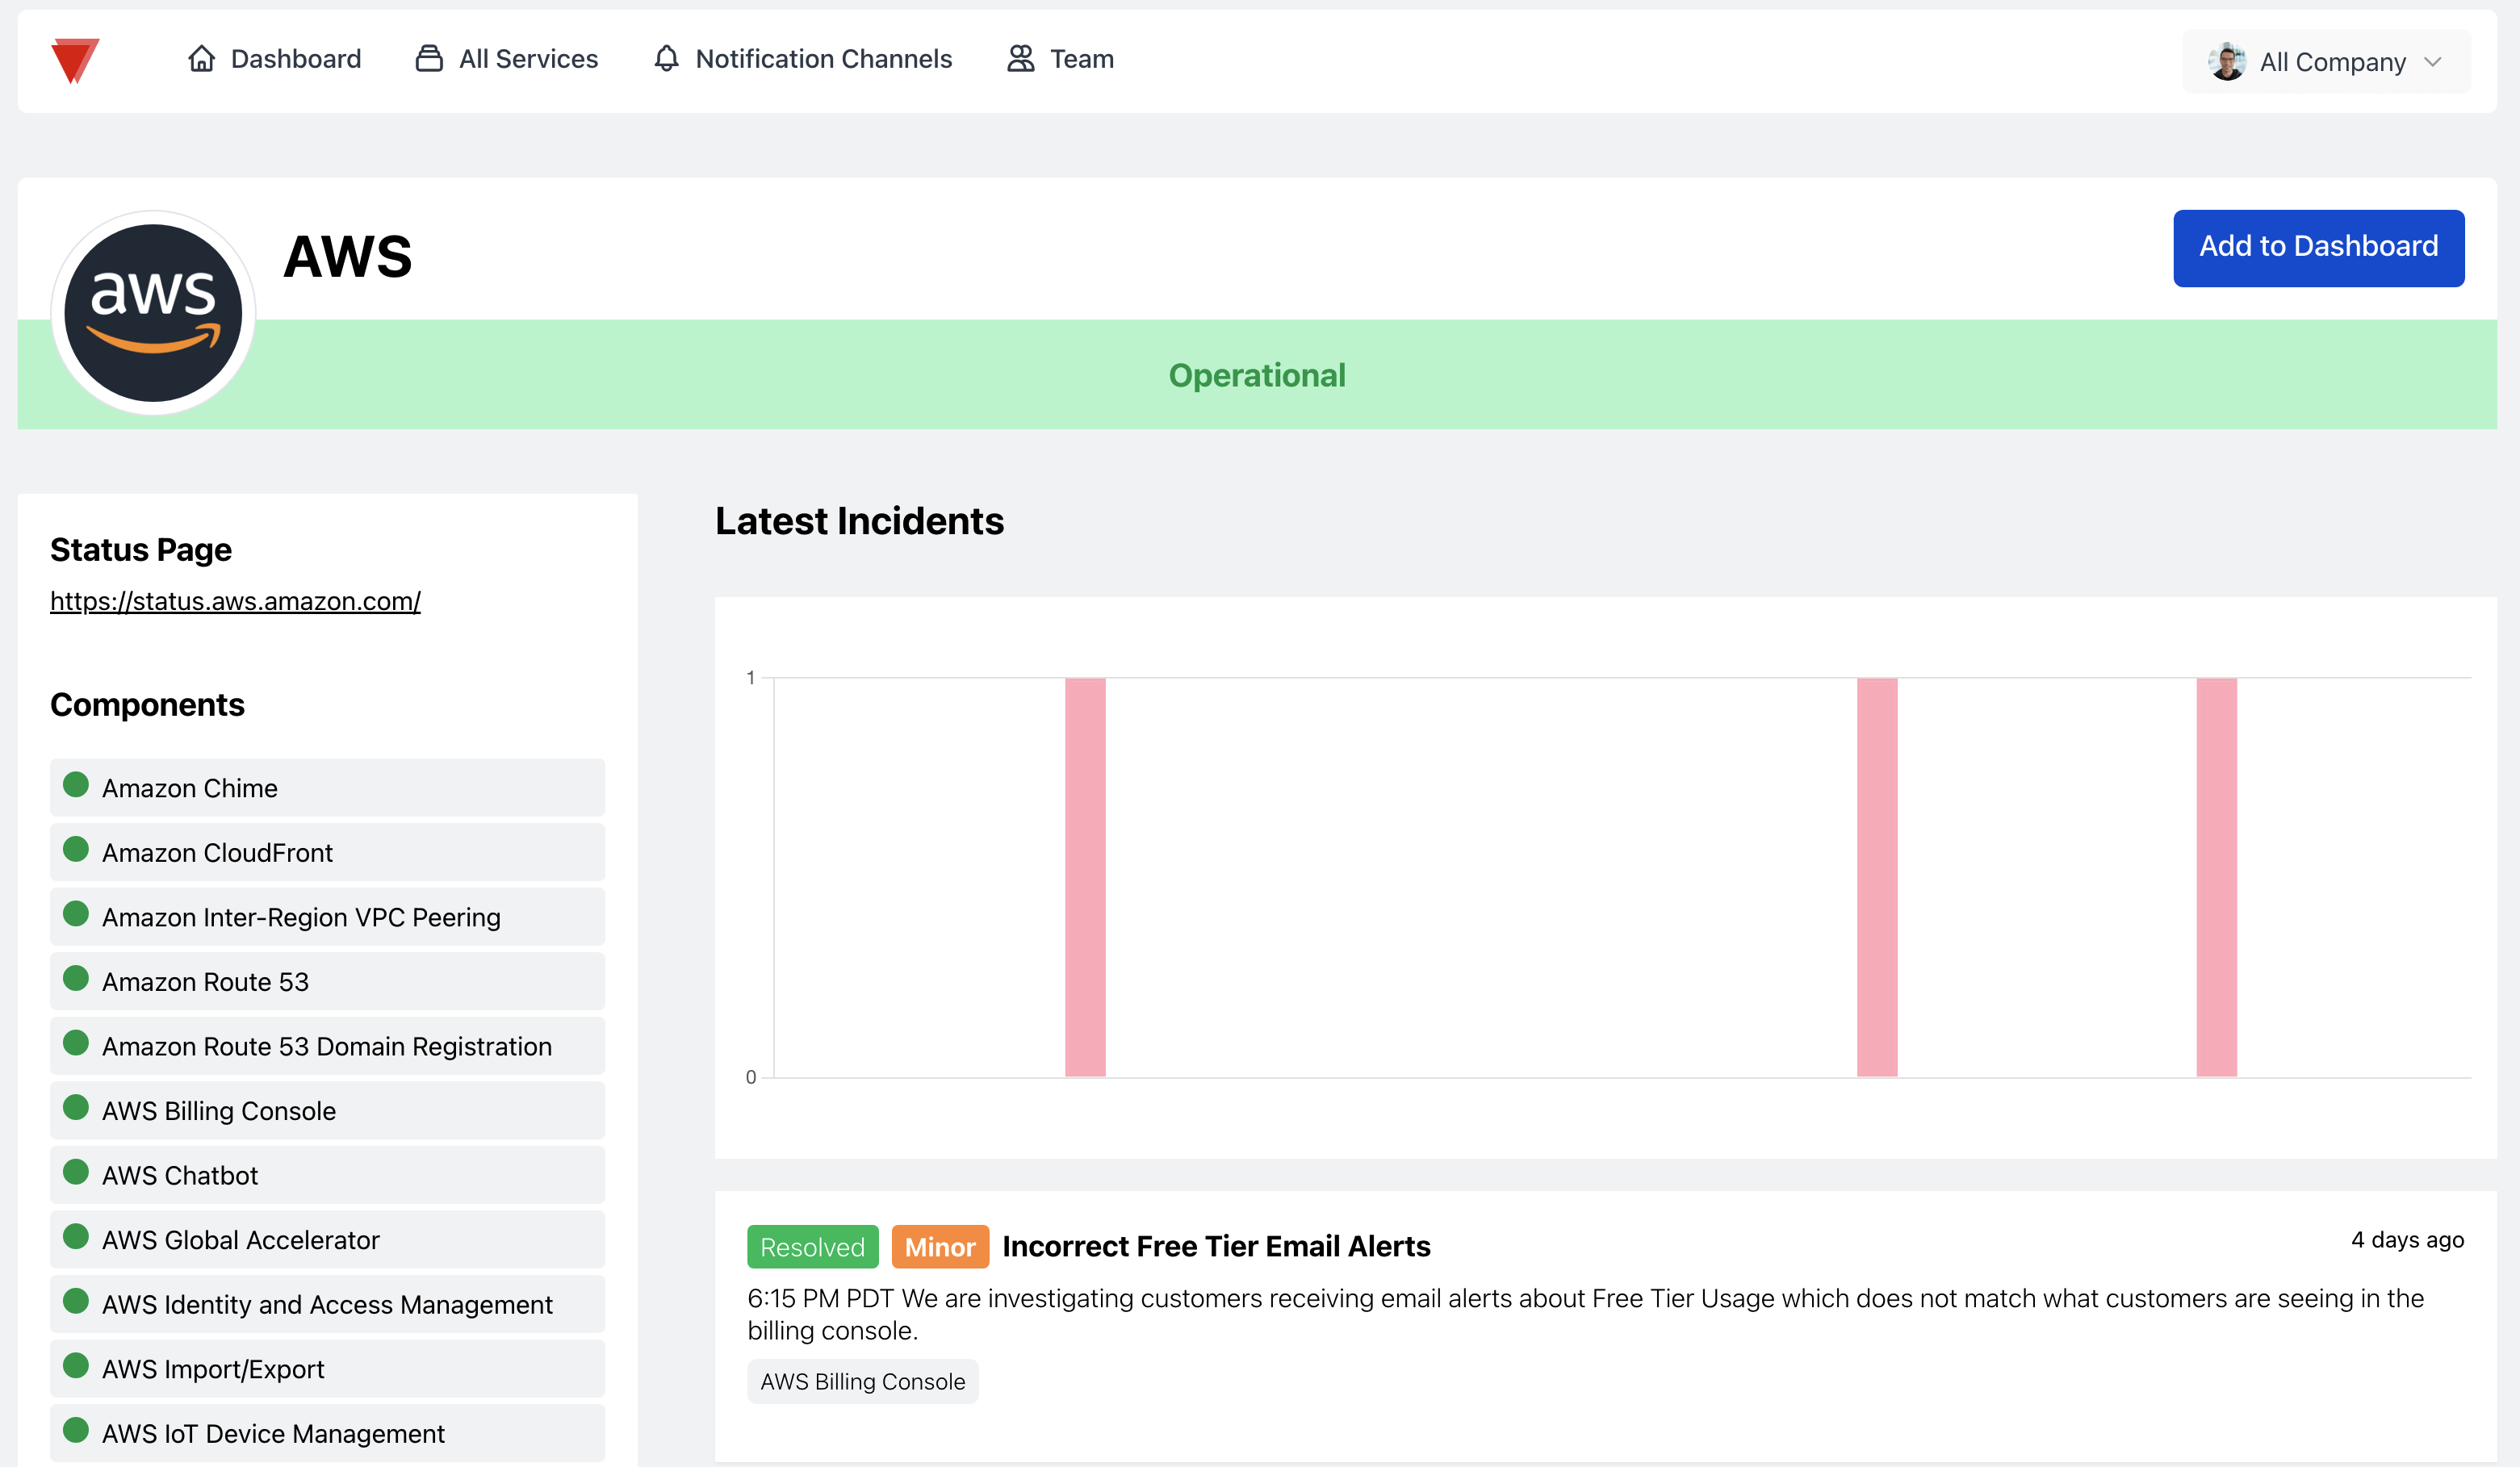Viewport: 2520px width, 1467px height.
Task: Expand the All Company dropdown
Action: click(x=2326, y=62)
